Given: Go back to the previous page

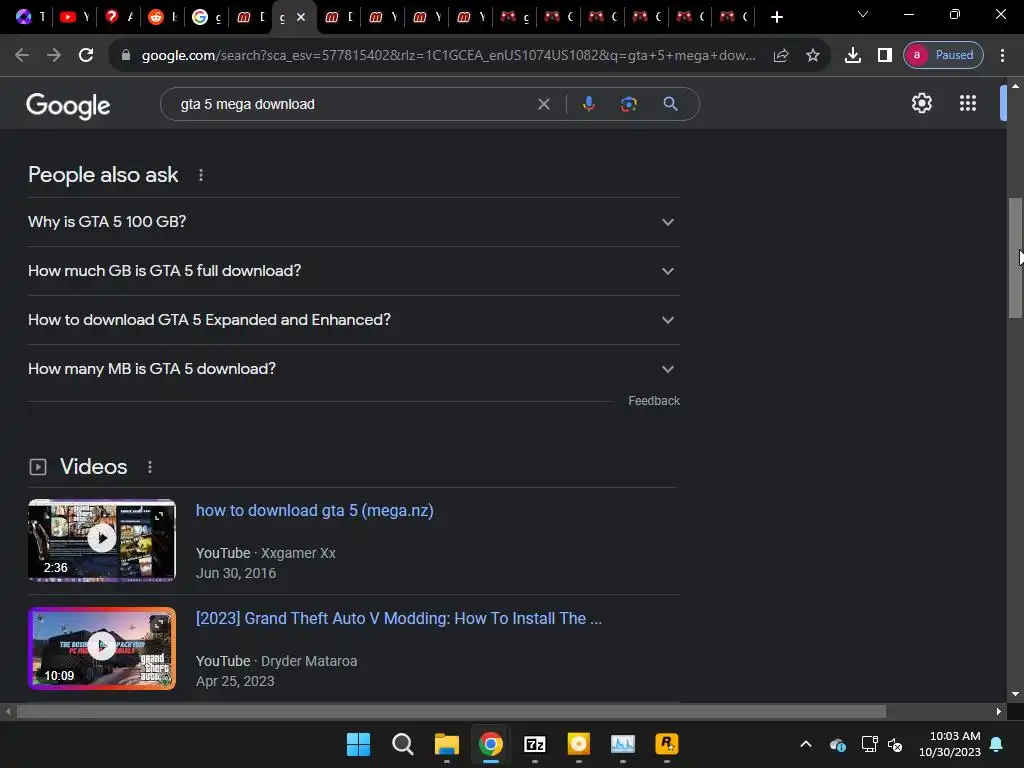Looking at the screenshot, I should [x=22, y=55].
